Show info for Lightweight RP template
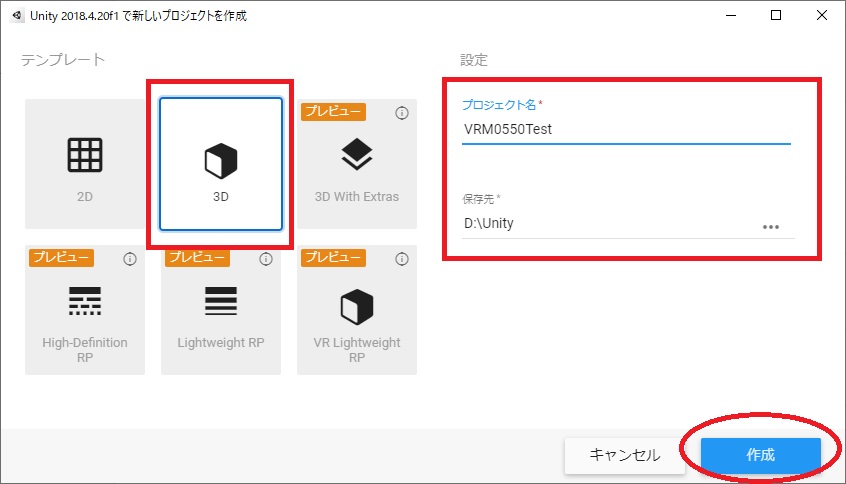This screenshot has width=846, height=484. [x=265, y=259]
